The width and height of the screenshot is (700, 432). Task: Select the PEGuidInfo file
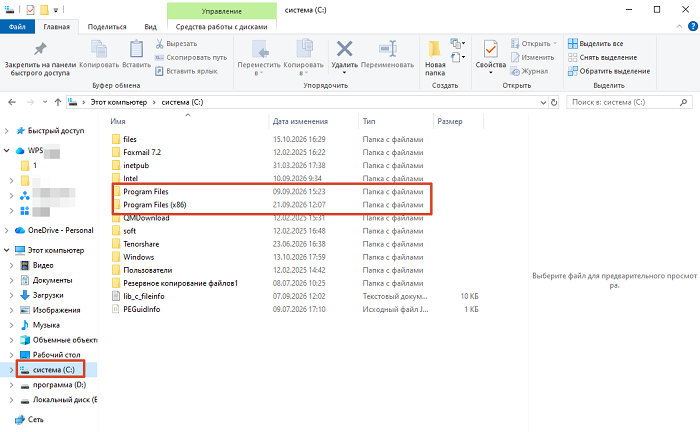pyautogui.click(x=141, y=309)
